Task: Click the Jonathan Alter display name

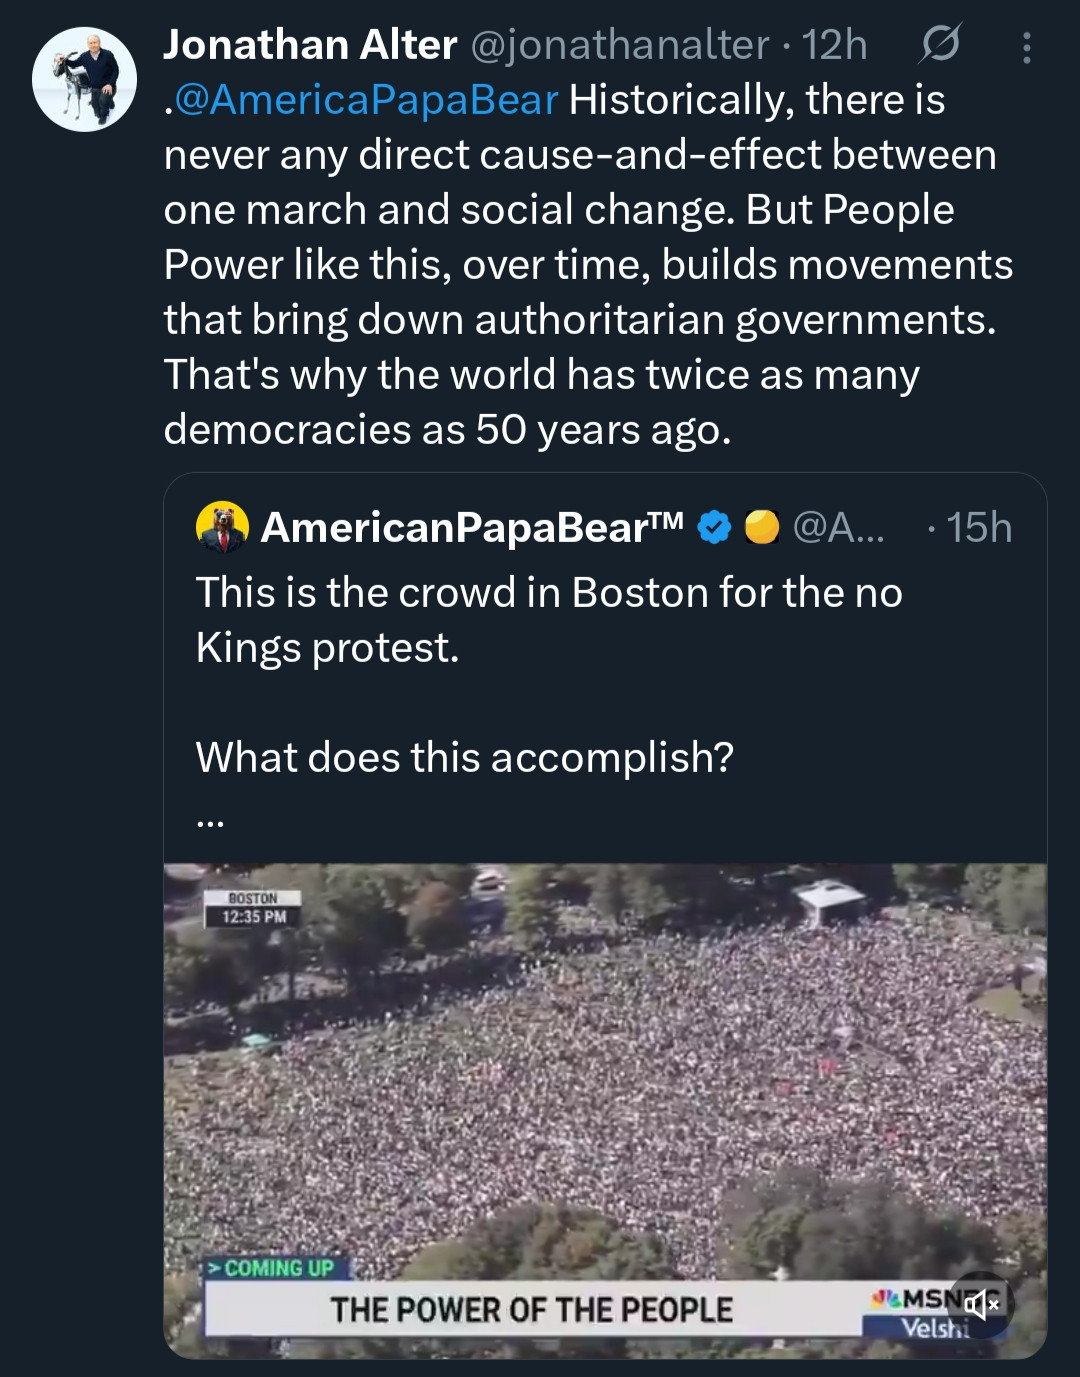Action: pos(310,45)
